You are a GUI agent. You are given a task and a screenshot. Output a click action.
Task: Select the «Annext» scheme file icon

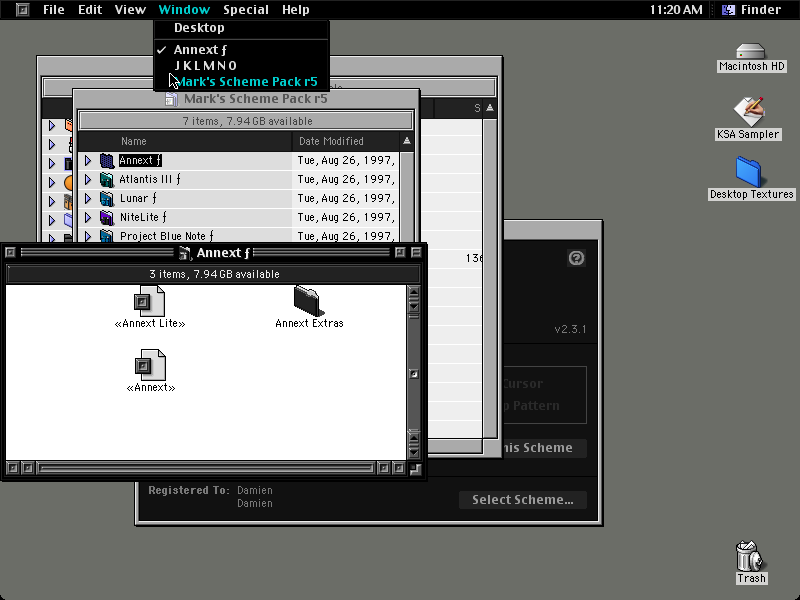coord(151,365)
